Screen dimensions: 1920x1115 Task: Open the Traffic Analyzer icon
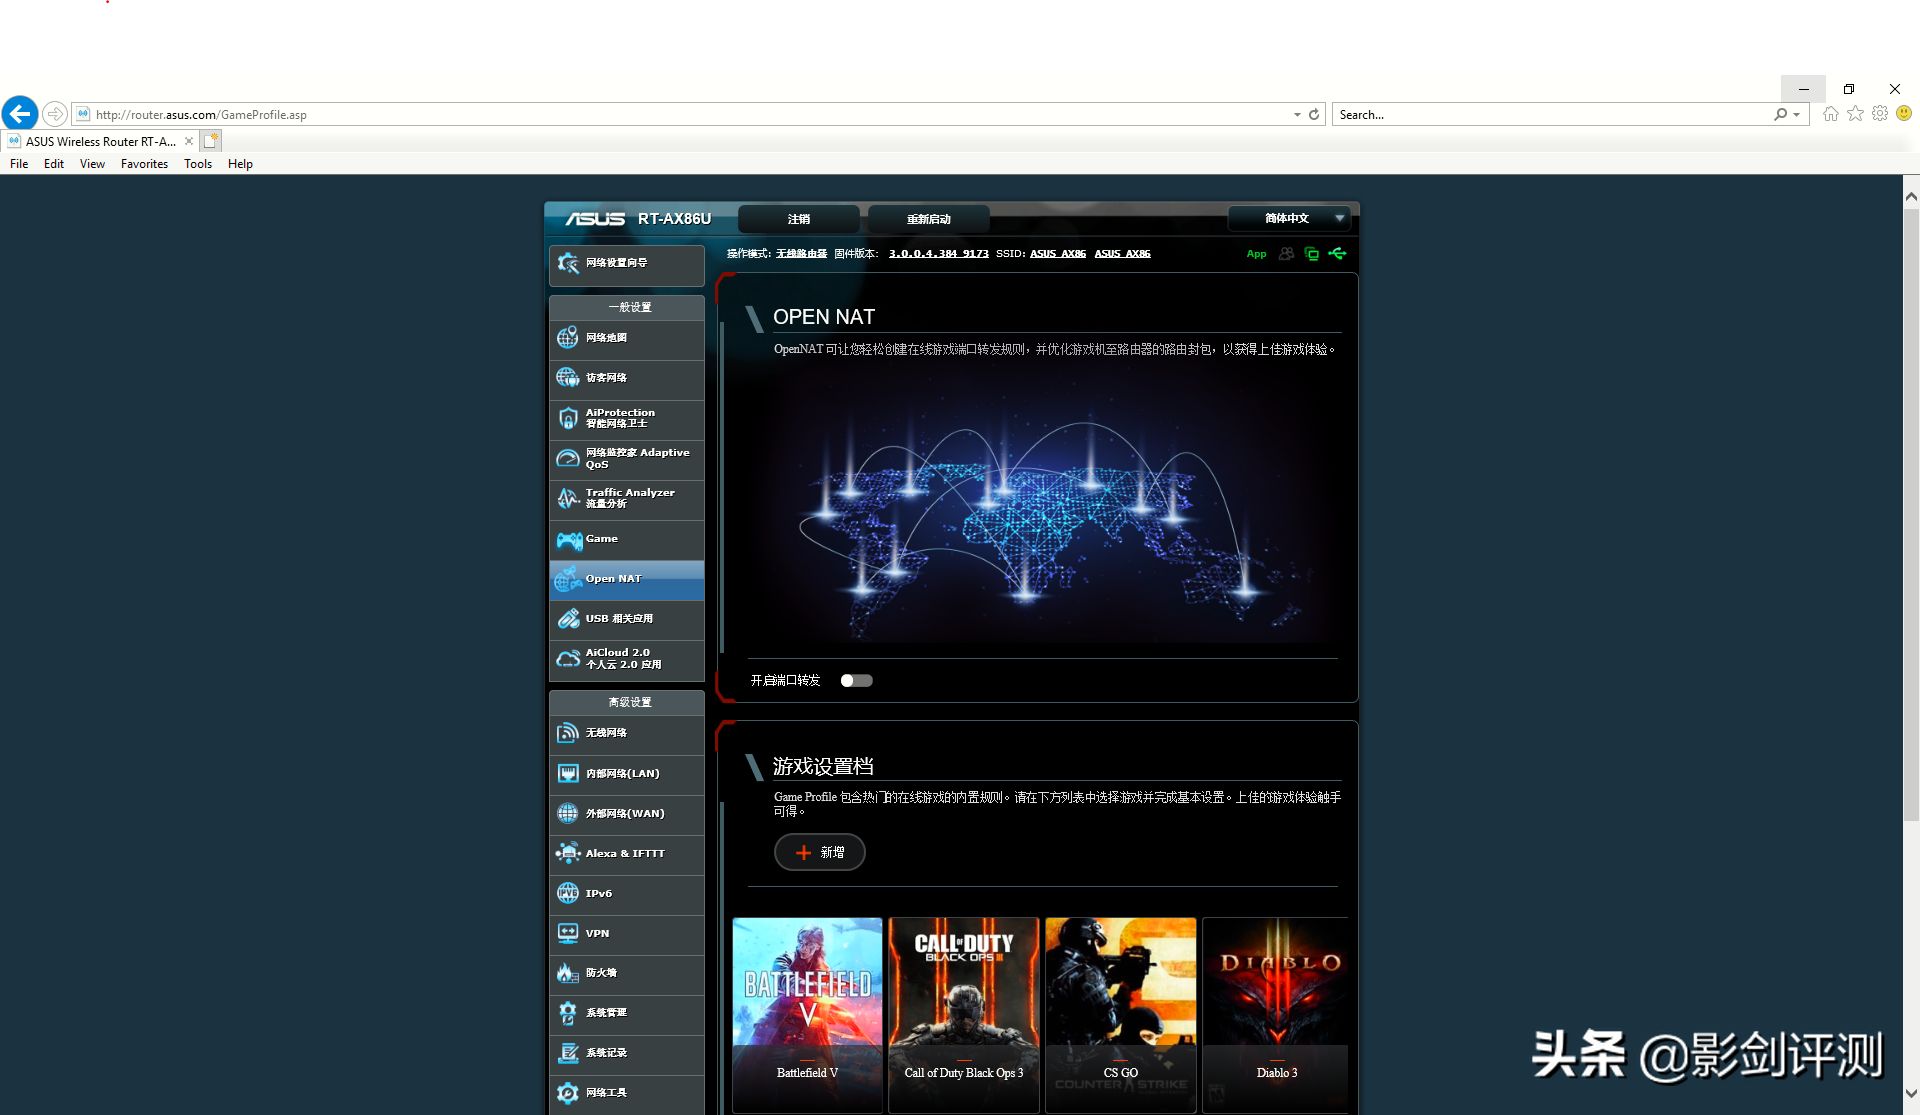pos(568,498)
